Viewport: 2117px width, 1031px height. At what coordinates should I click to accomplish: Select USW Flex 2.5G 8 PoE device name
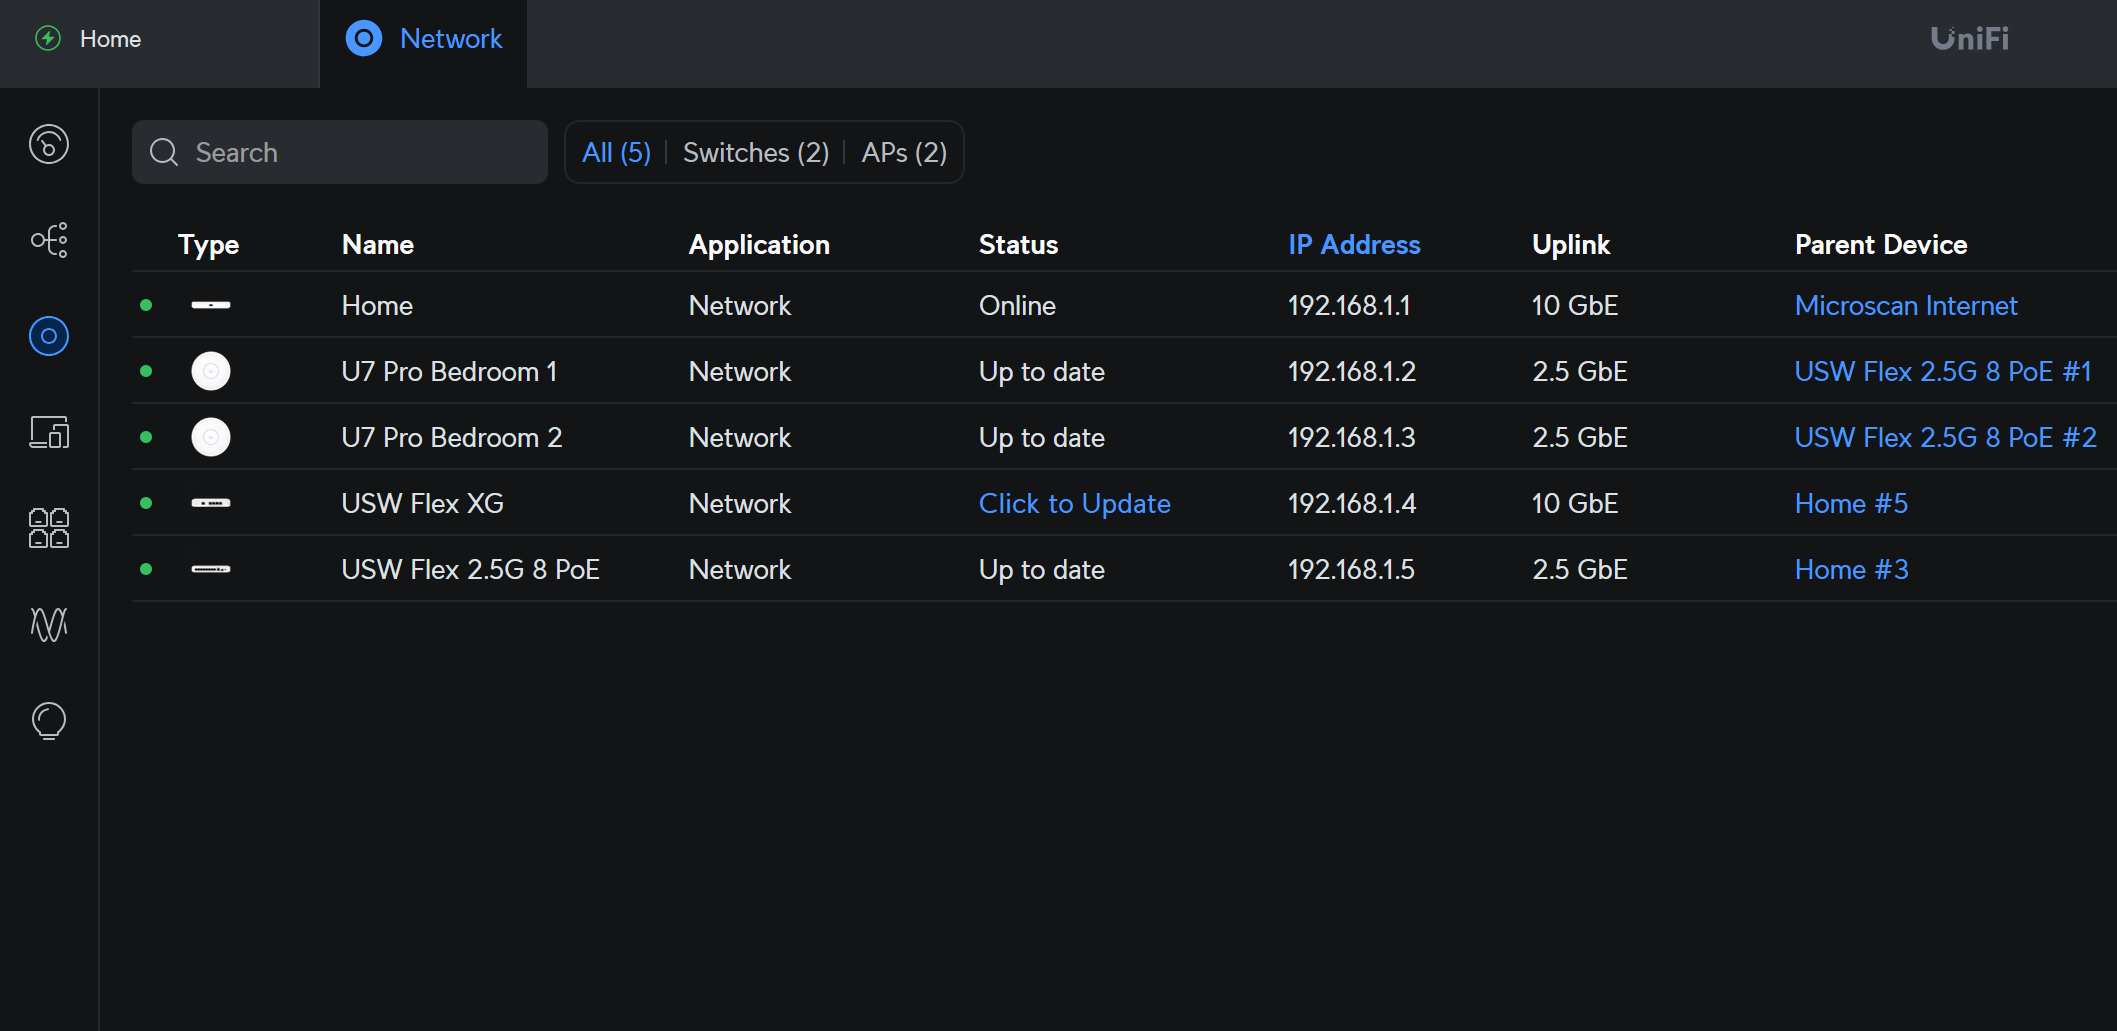point(470,569)
